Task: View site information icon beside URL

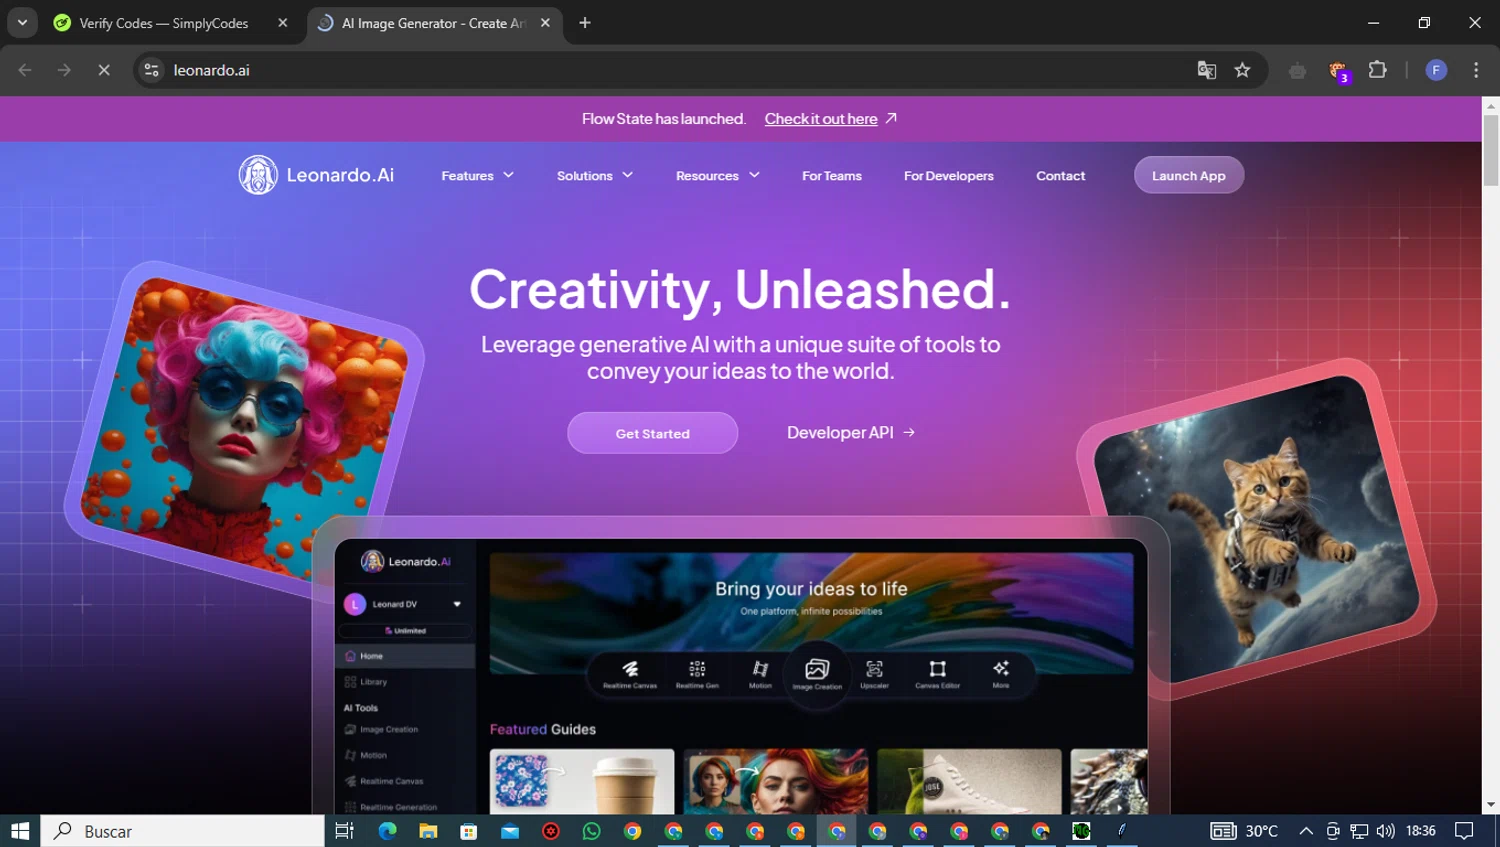Action: (151, 70)
